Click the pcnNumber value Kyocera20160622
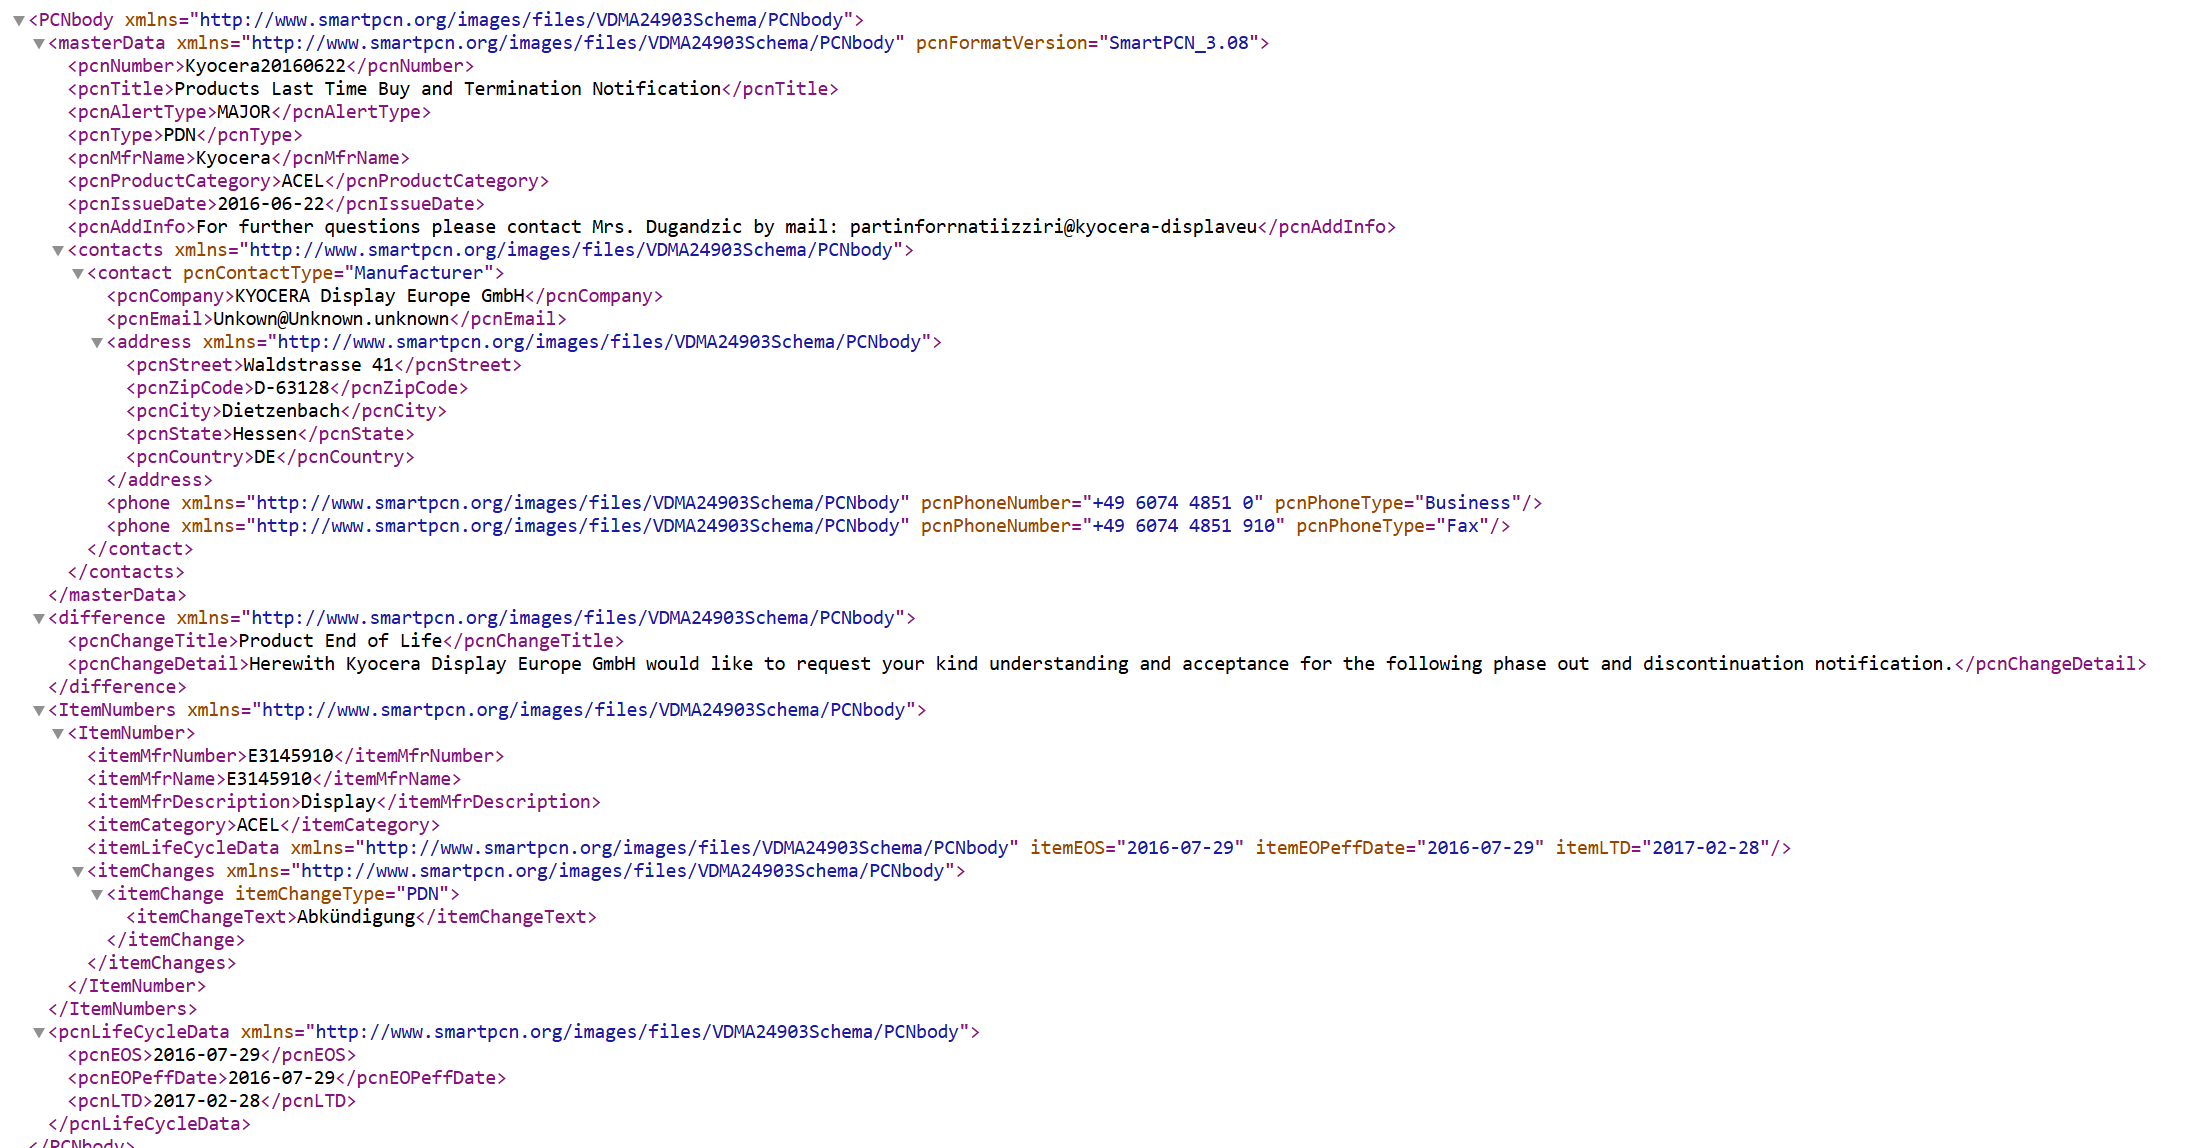 [x=265, y=66]
